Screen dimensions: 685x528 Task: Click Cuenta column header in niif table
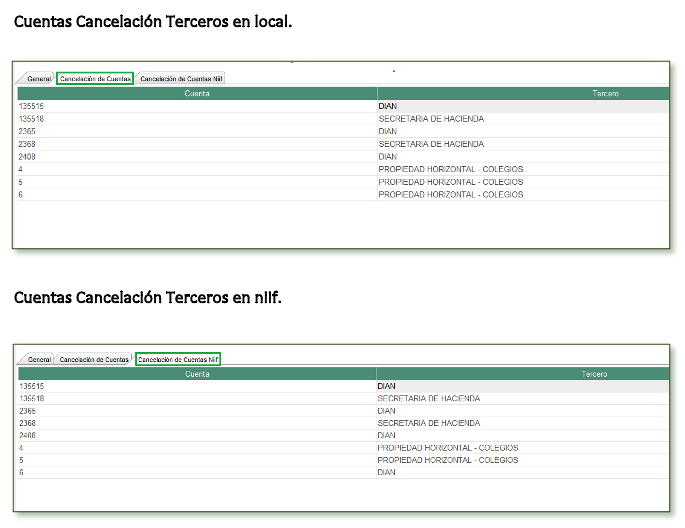195,374
